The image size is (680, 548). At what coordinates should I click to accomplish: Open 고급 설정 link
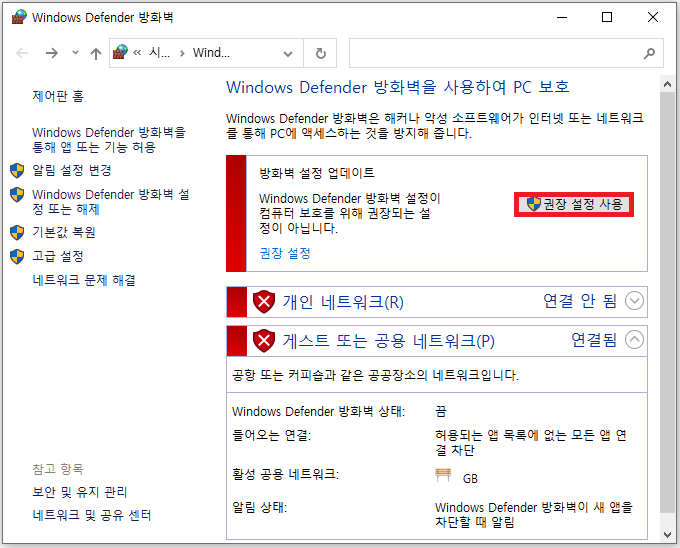[58, 256]
